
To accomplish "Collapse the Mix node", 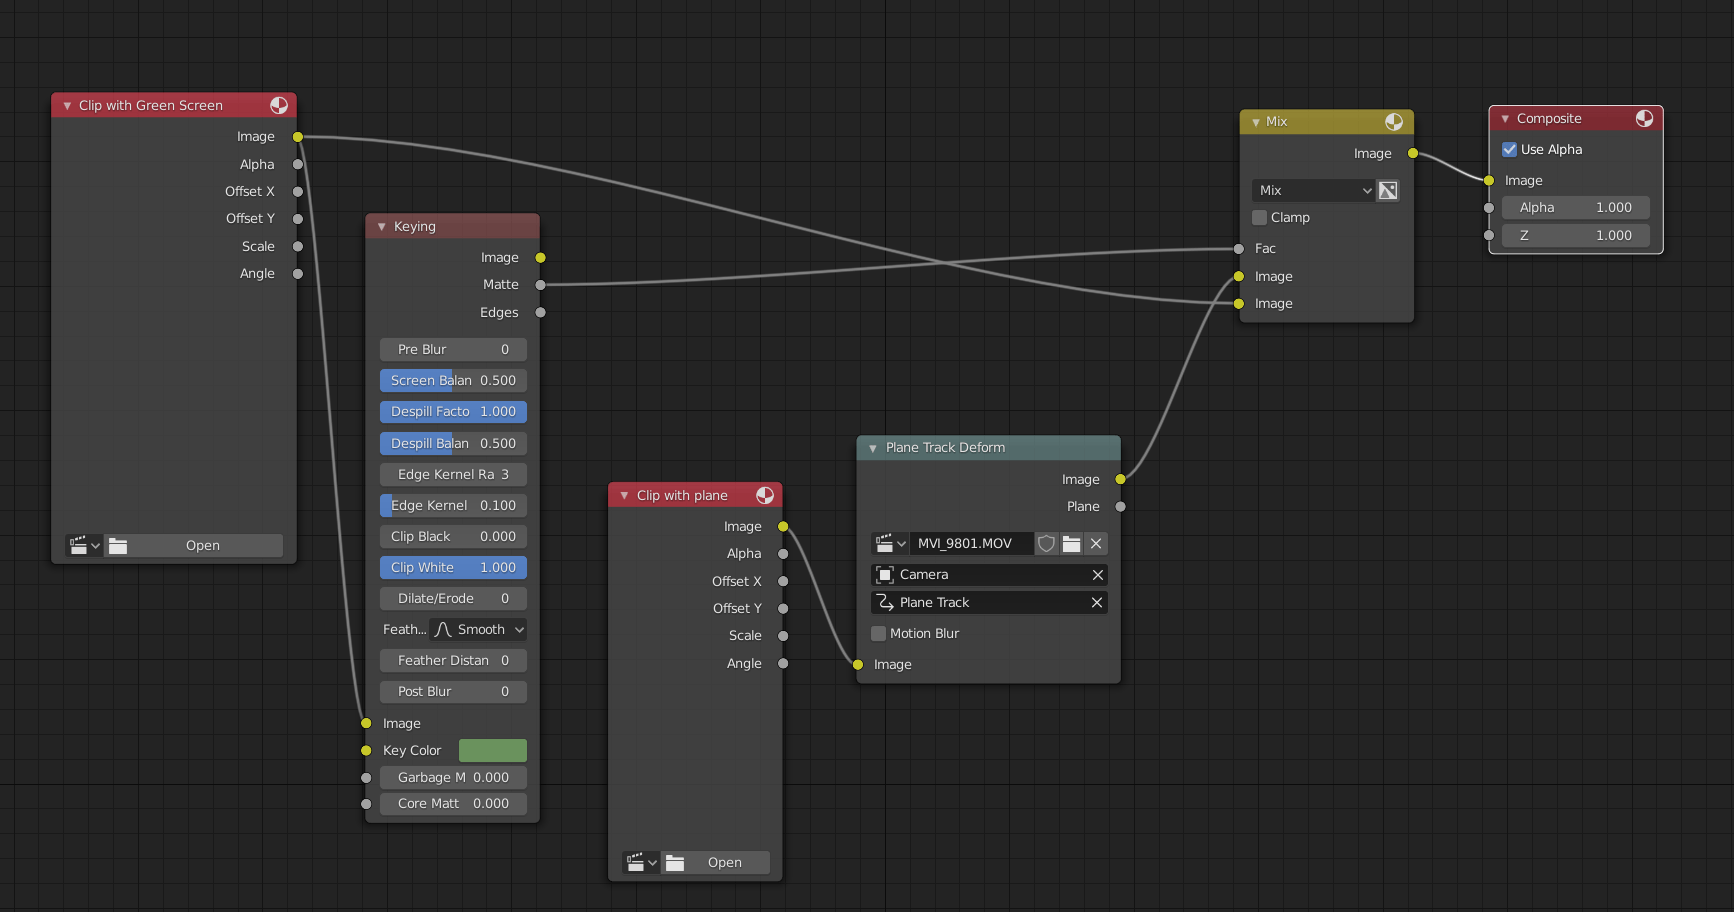I will tap(1256, 122).
